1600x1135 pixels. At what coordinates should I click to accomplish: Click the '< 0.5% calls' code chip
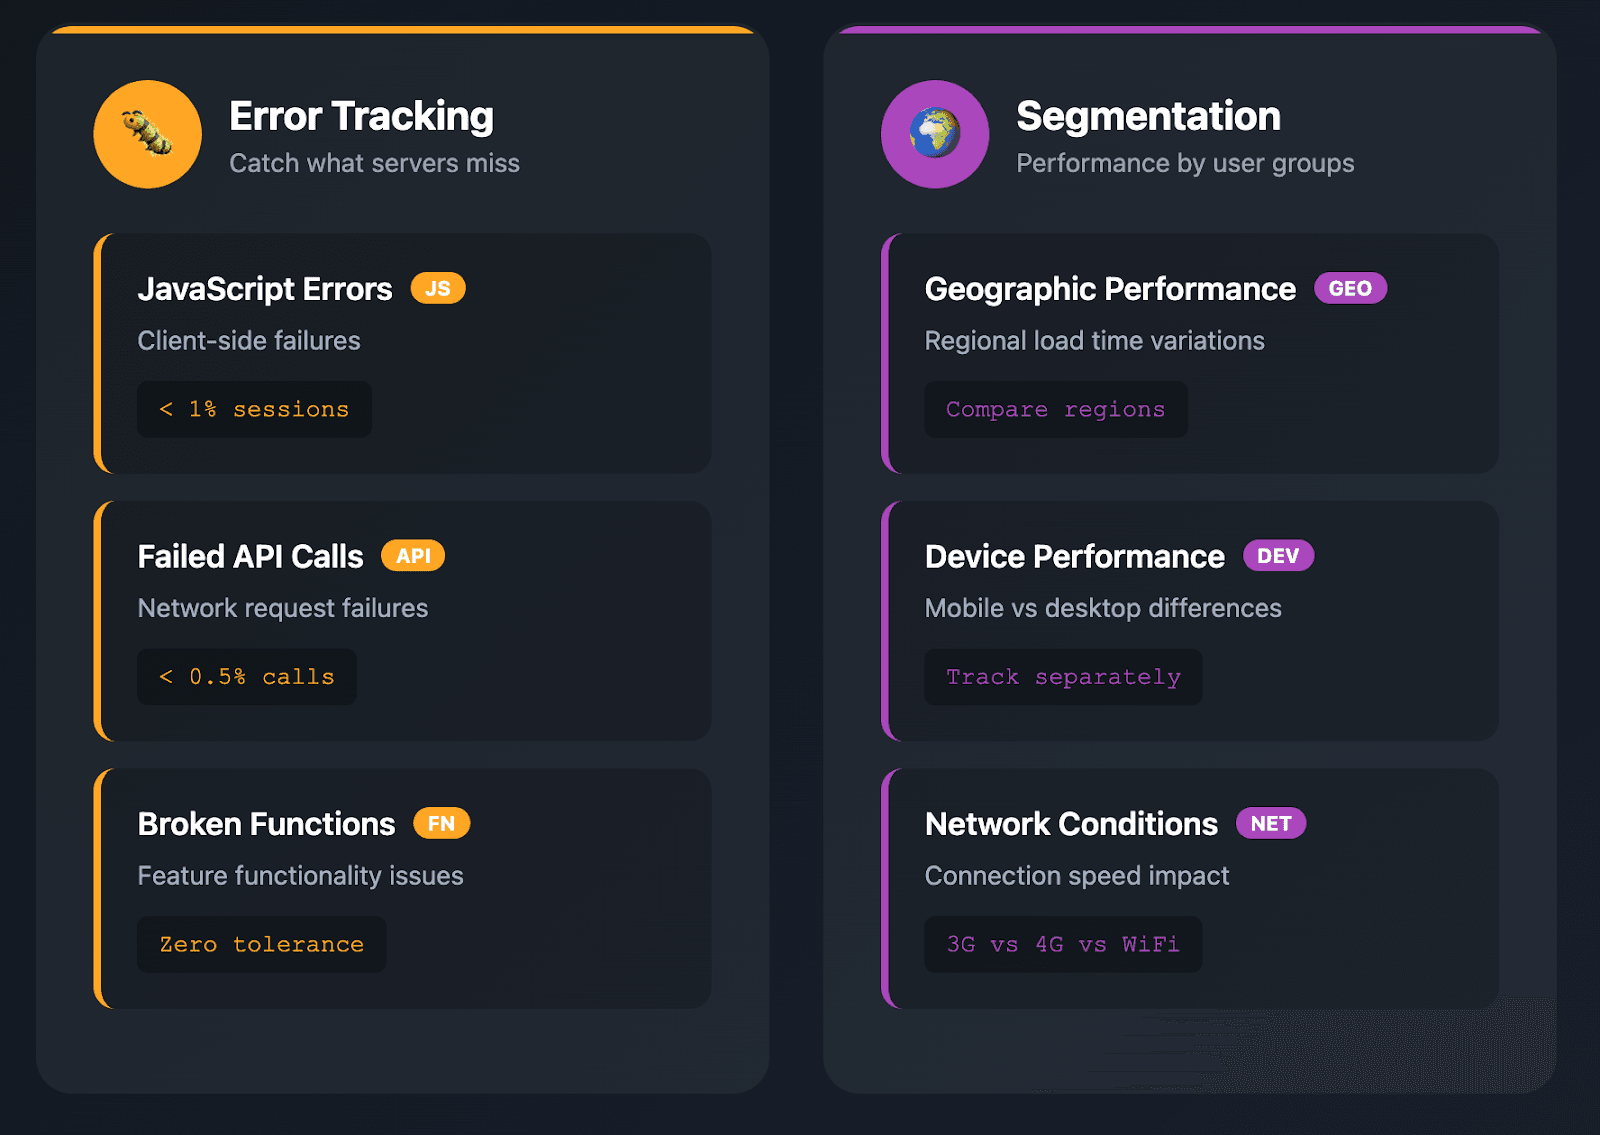click(x=247, y=677)
